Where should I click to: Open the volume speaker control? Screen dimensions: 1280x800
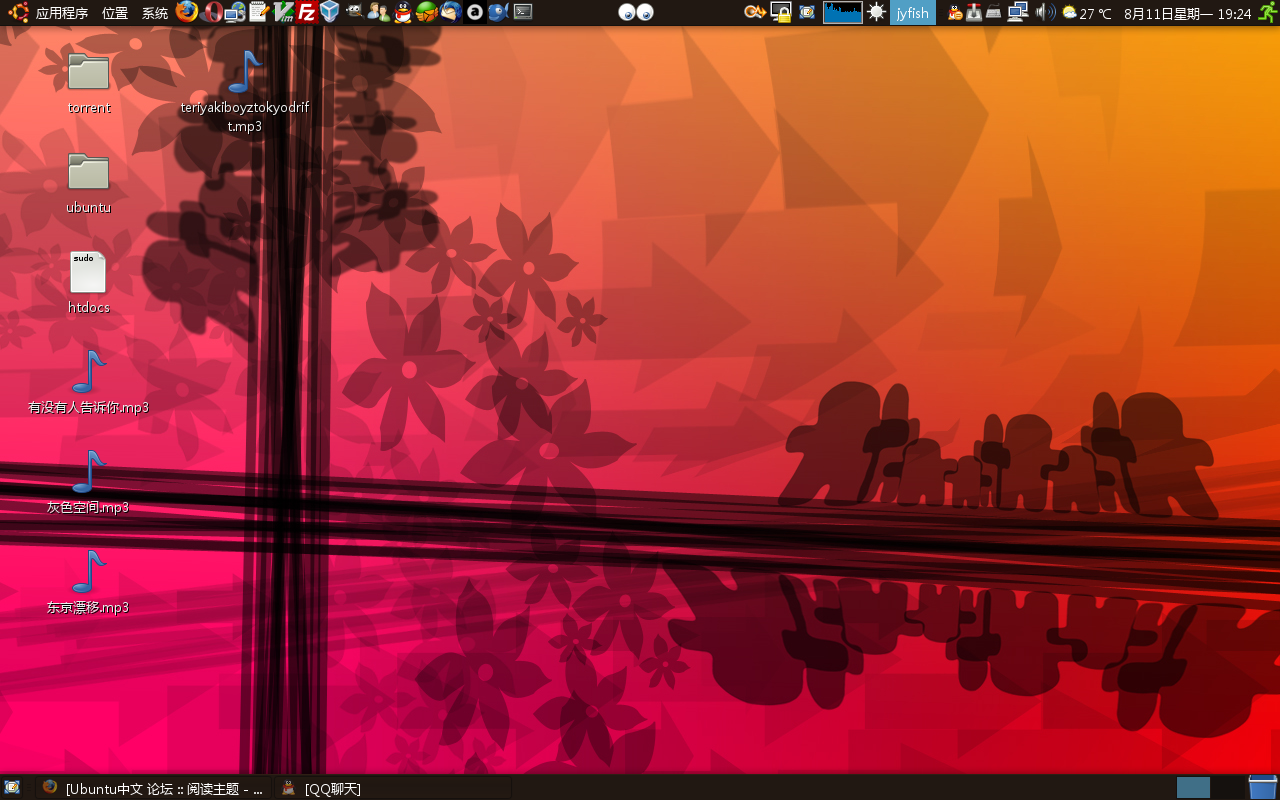pyautogui.click(x=1045, y=12)
